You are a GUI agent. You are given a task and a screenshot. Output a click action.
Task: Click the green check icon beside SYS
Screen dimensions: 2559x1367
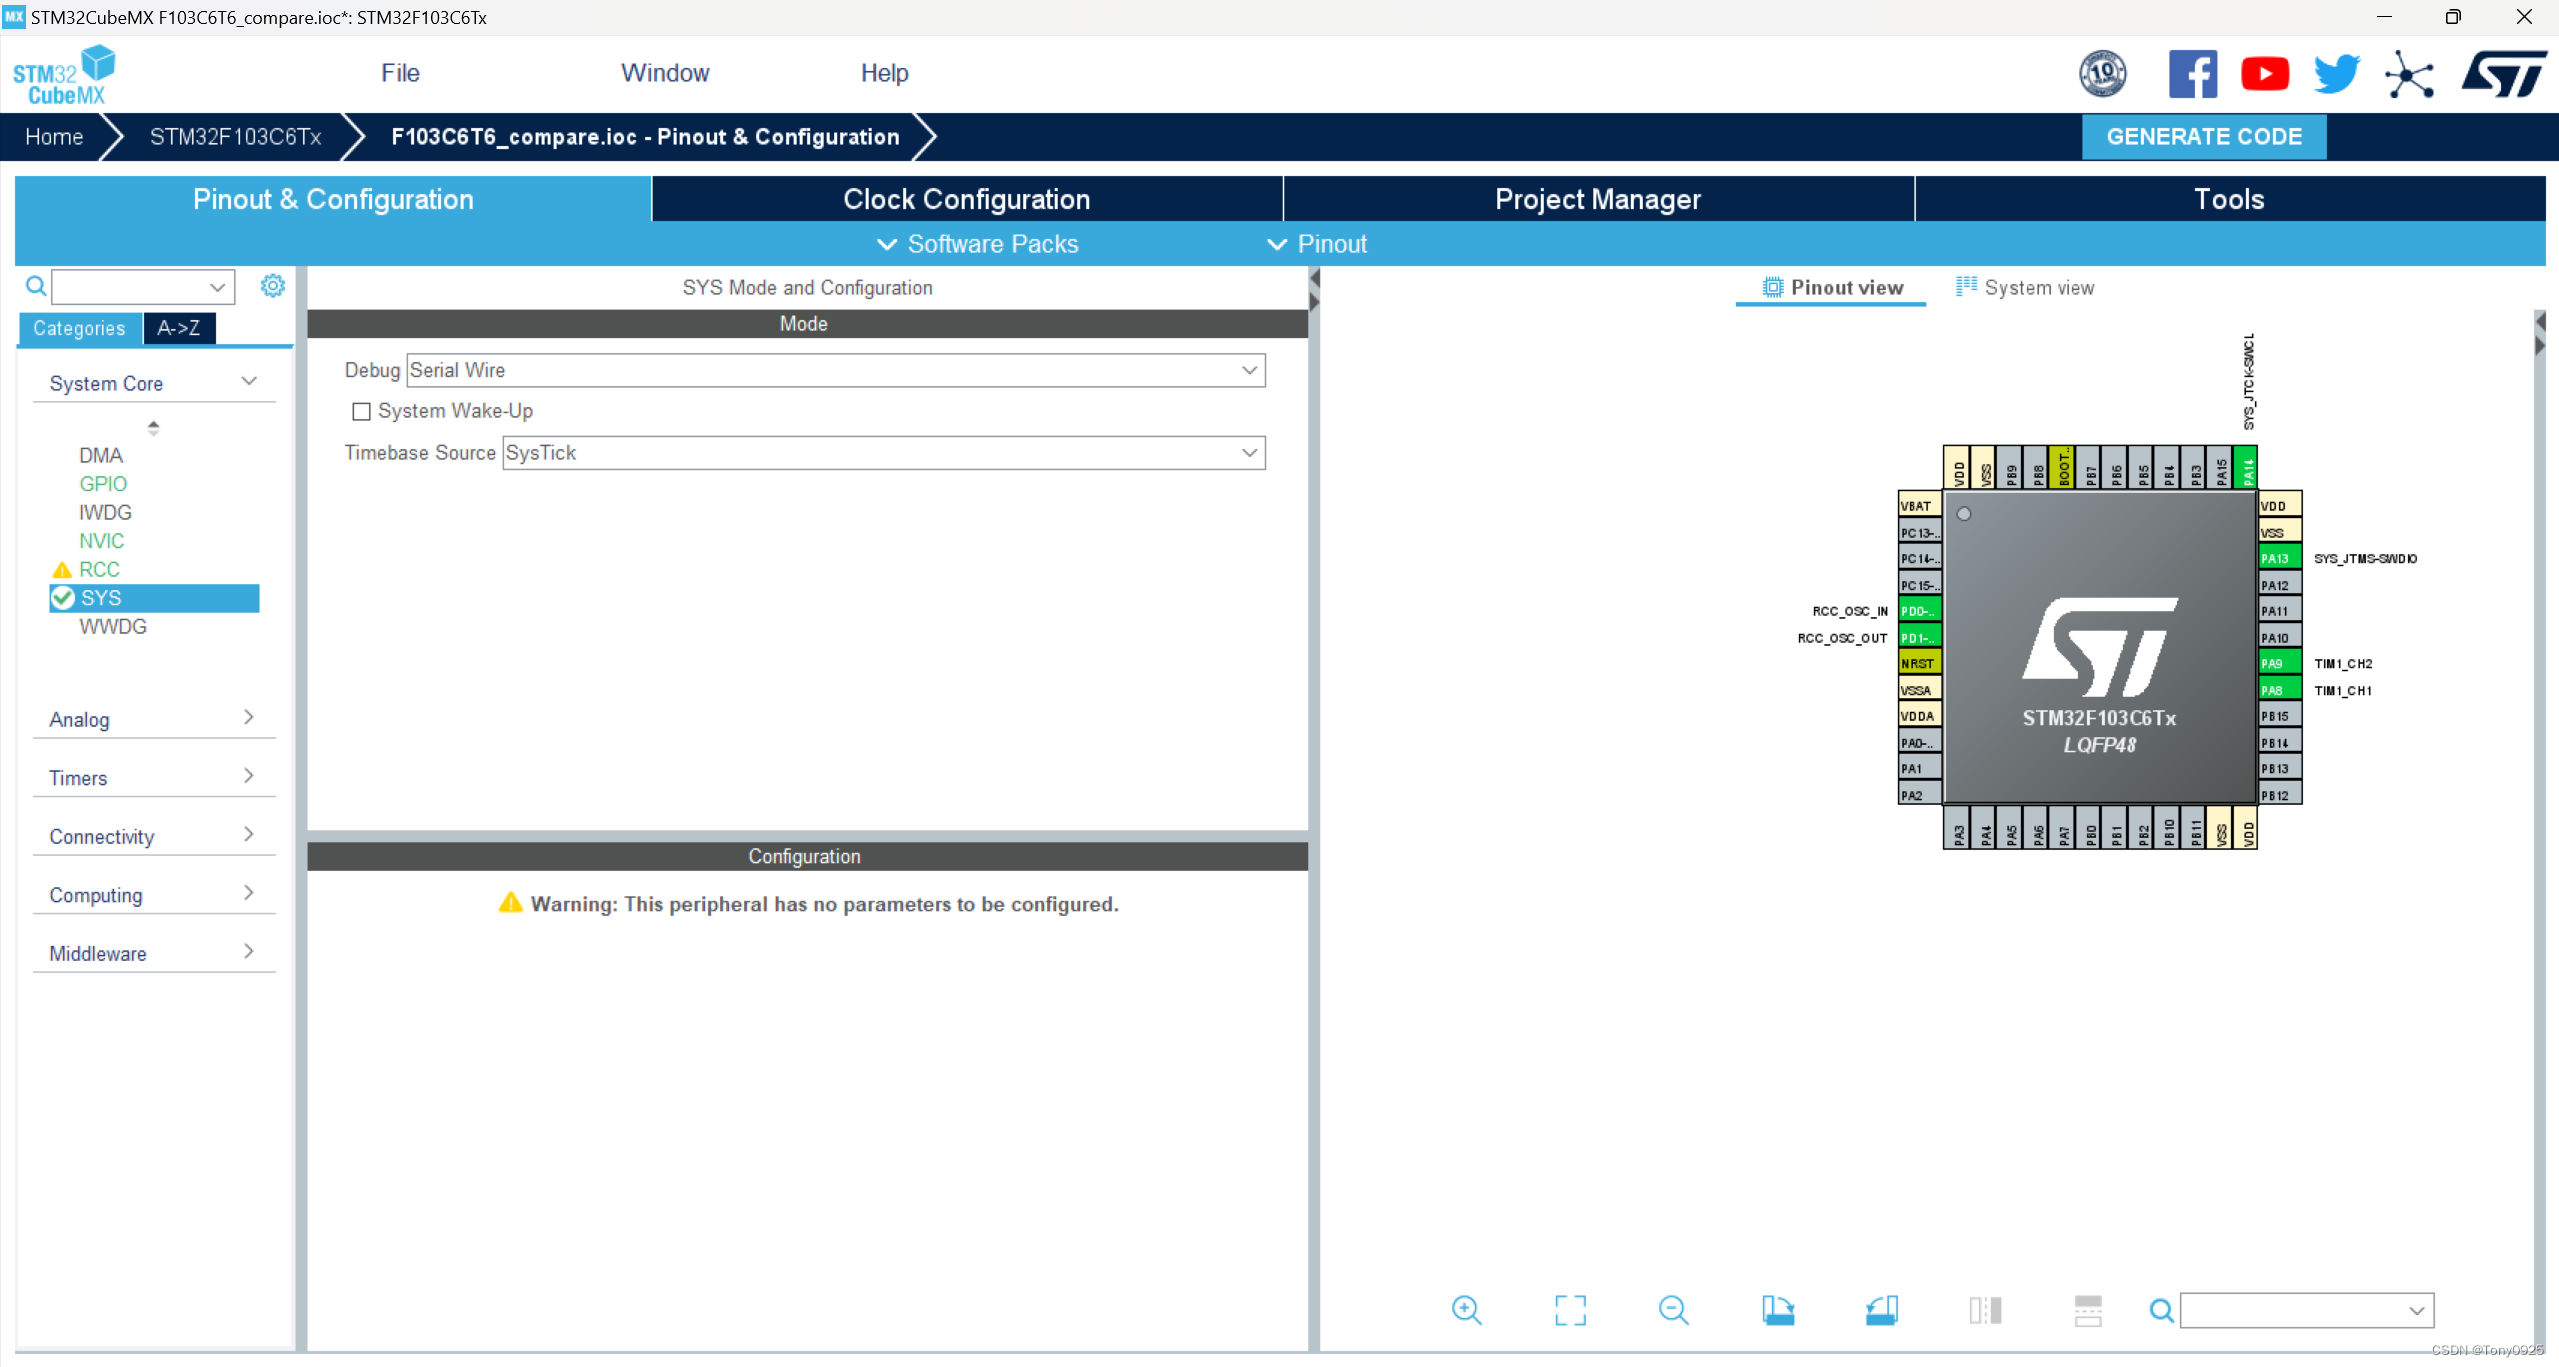[63, 598]
